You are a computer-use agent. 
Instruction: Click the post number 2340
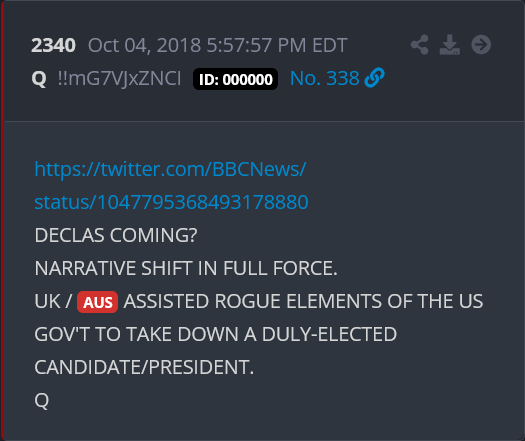[54, 45]
